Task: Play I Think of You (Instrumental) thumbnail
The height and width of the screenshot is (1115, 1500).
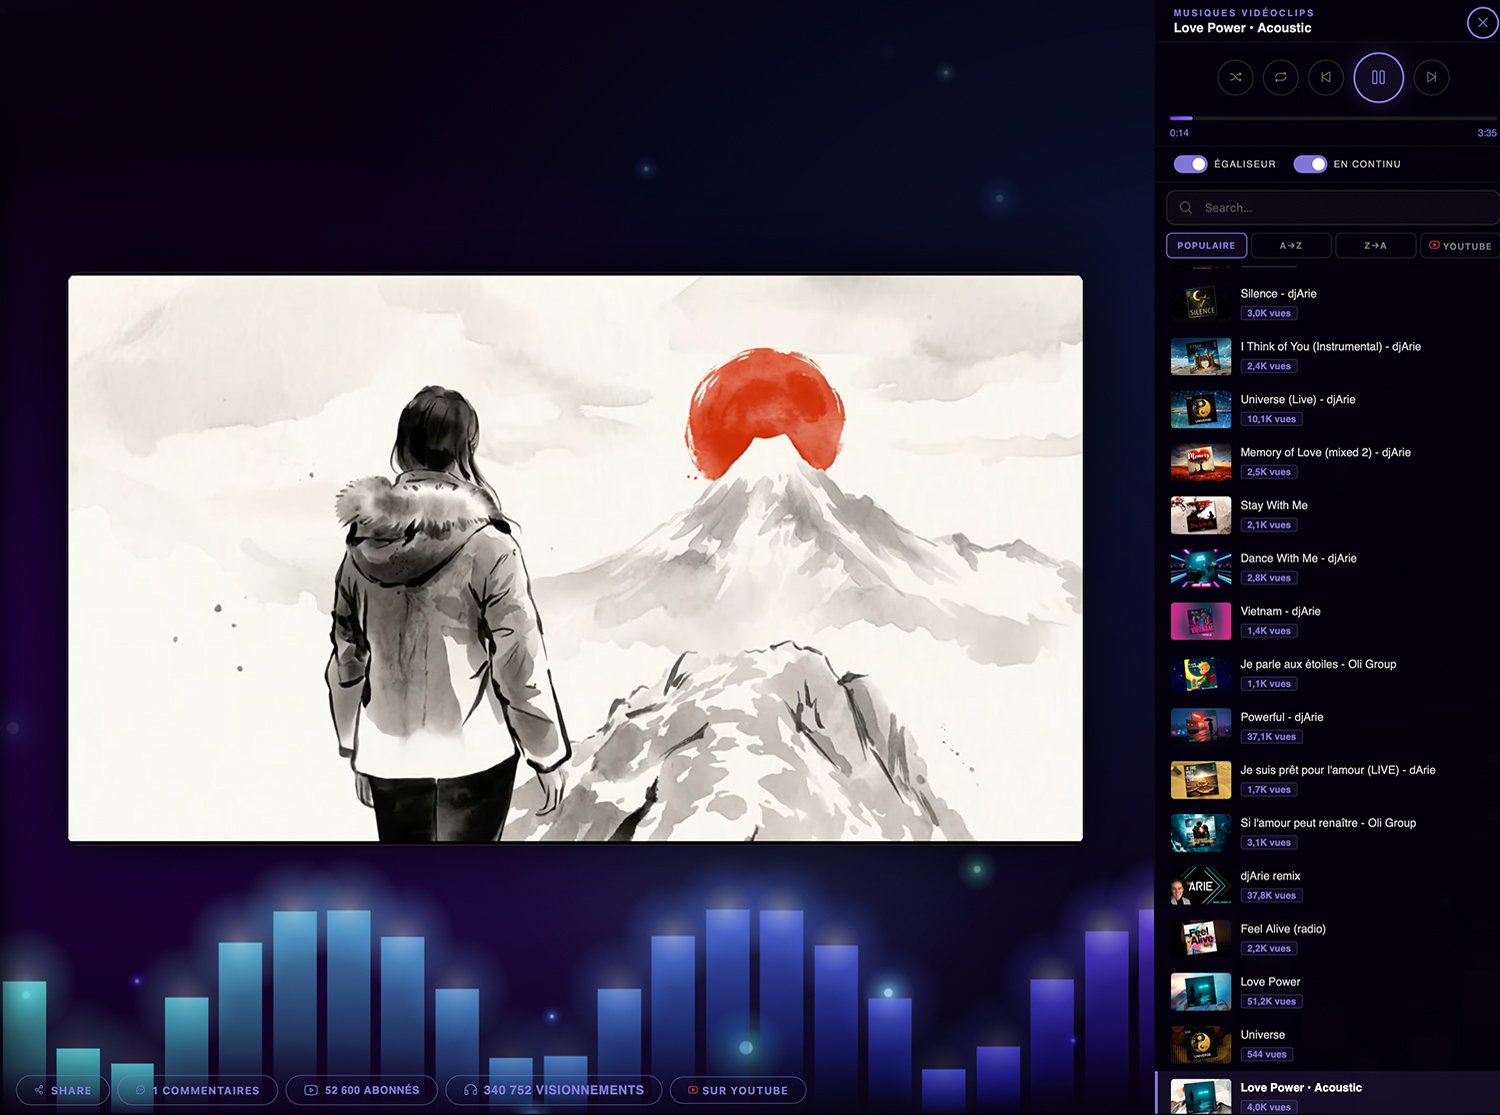Action: point(1201,356)
